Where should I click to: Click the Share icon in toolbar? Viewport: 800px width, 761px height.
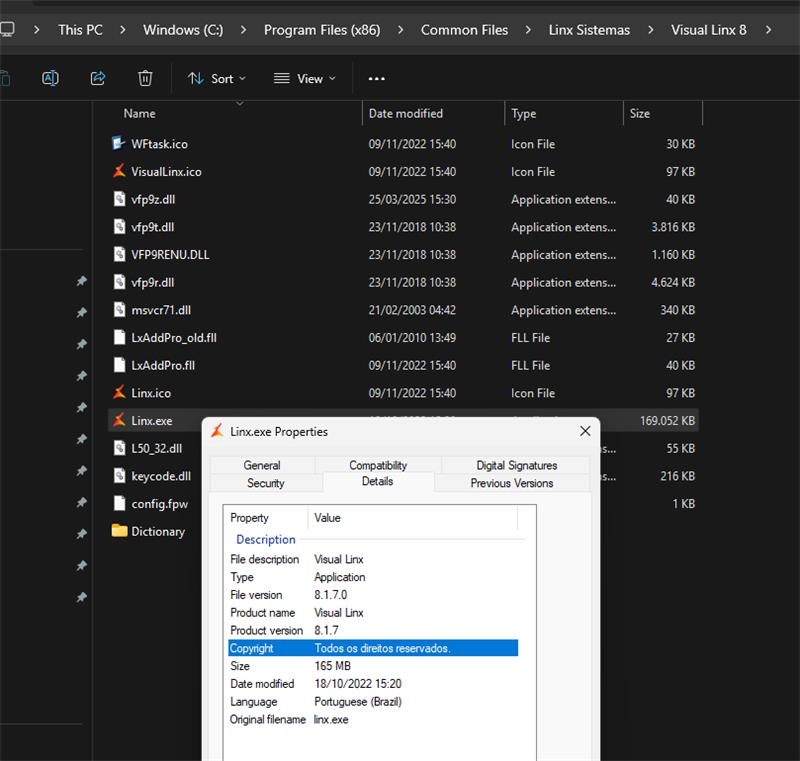pos(98,78)
